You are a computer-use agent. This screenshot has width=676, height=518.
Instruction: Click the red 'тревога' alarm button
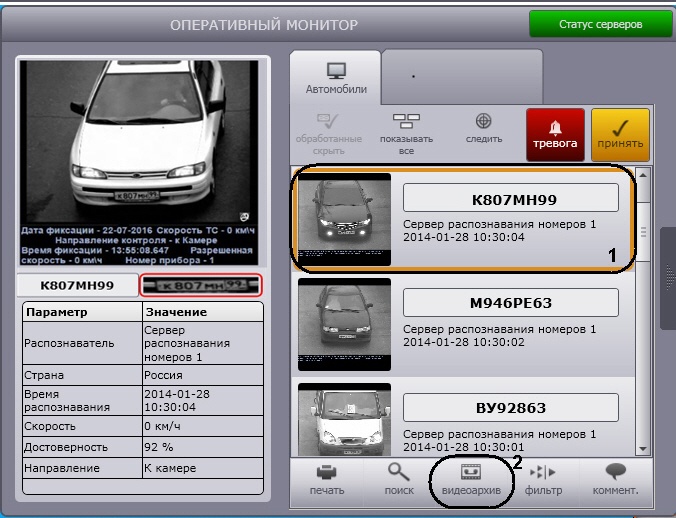(553, 134)
